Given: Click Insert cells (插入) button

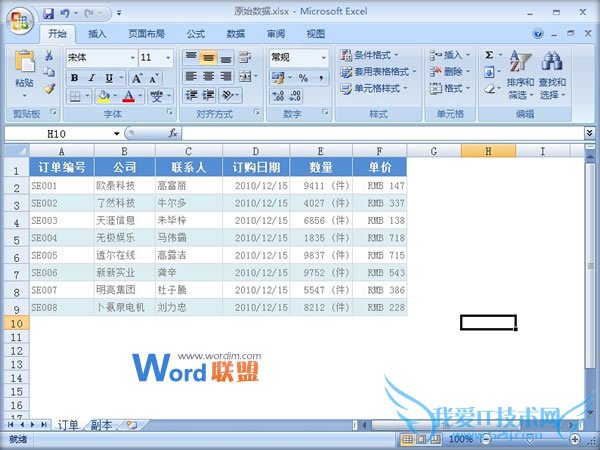Looking at the screenshot, I should pos(449,55).
